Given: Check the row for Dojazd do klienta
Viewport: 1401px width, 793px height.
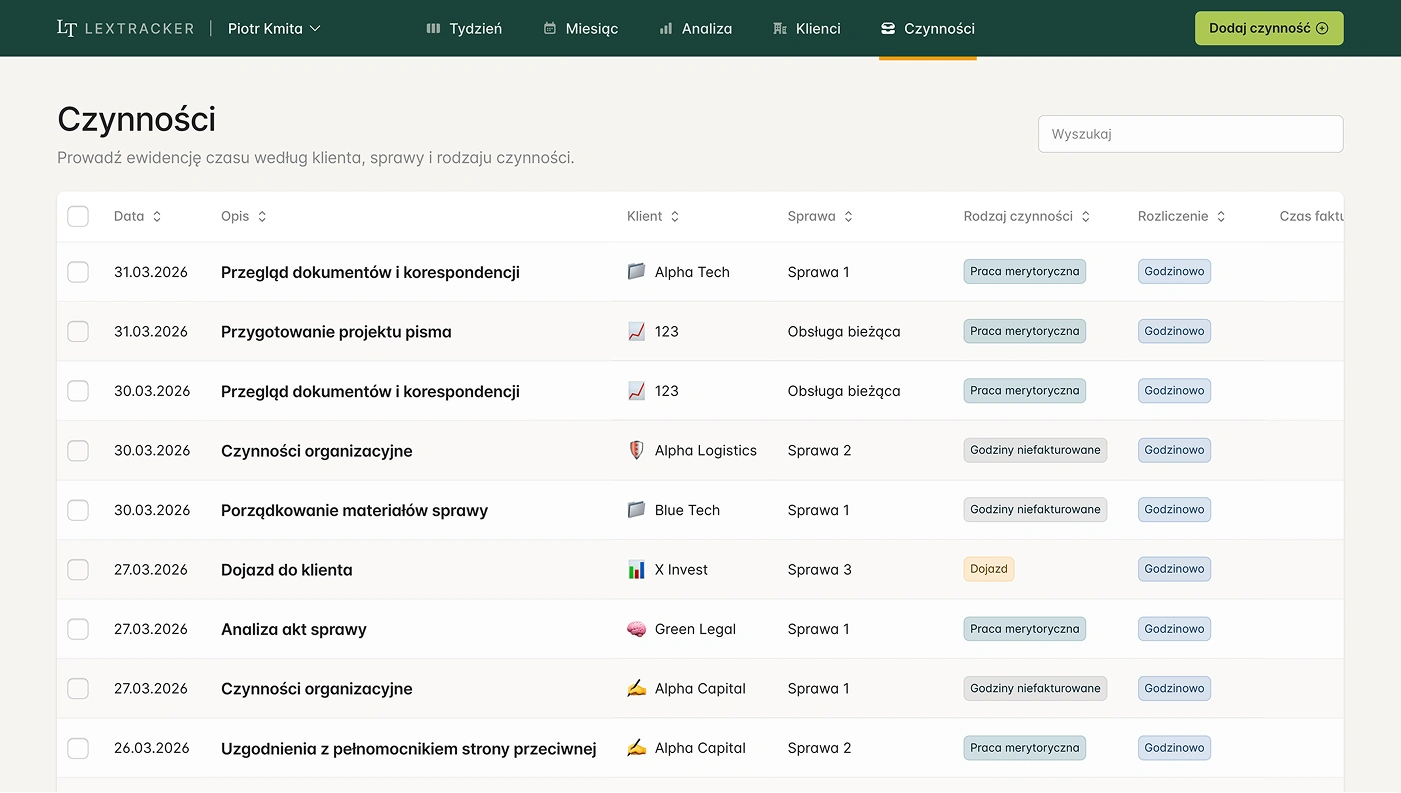Looking at the screenshot, I should [x=77, y=569].
